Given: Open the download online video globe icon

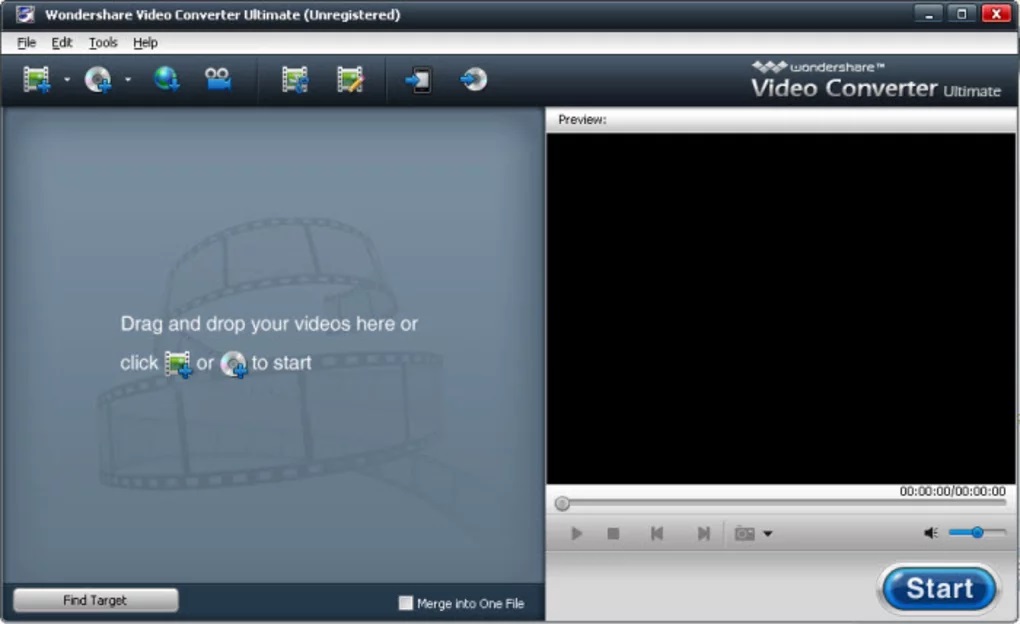Looking at the screenshot, I should click(166, 80).
